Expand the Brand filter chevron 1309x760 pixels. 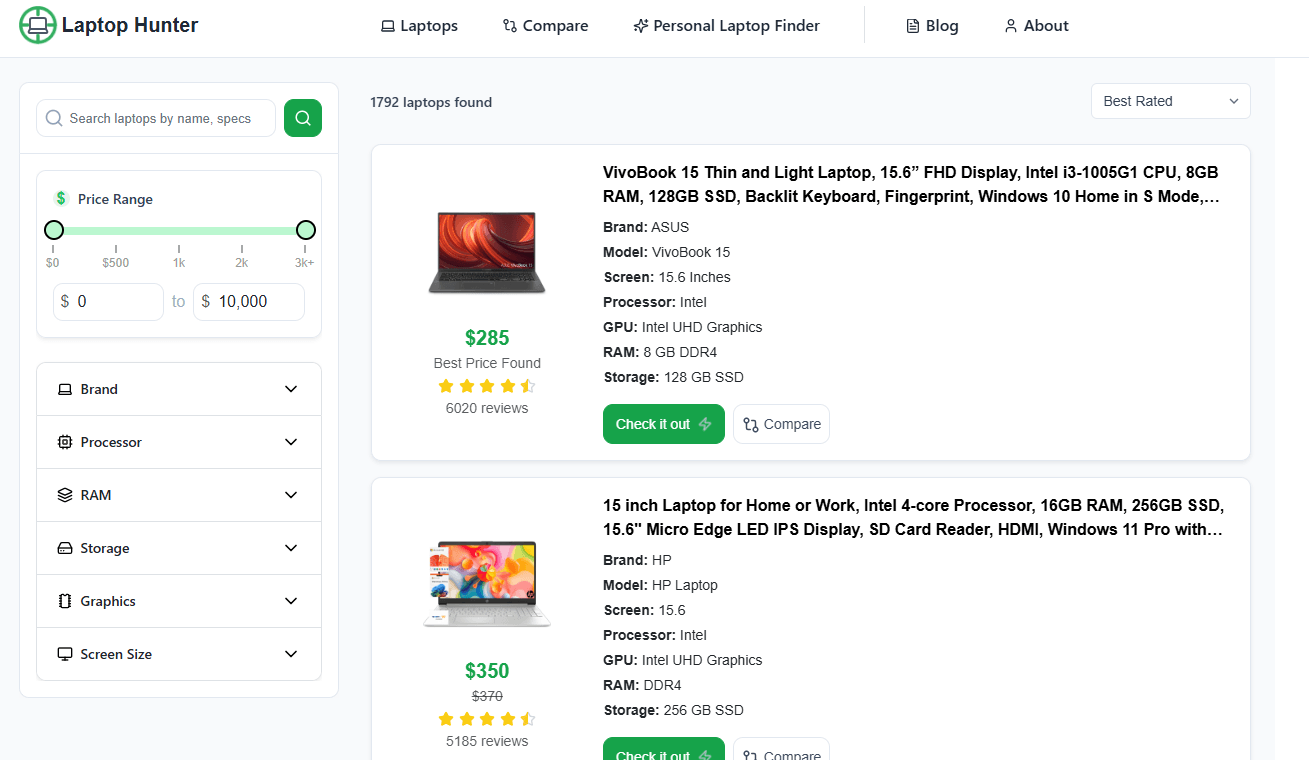pyautogui.click(x=291, y=389)
